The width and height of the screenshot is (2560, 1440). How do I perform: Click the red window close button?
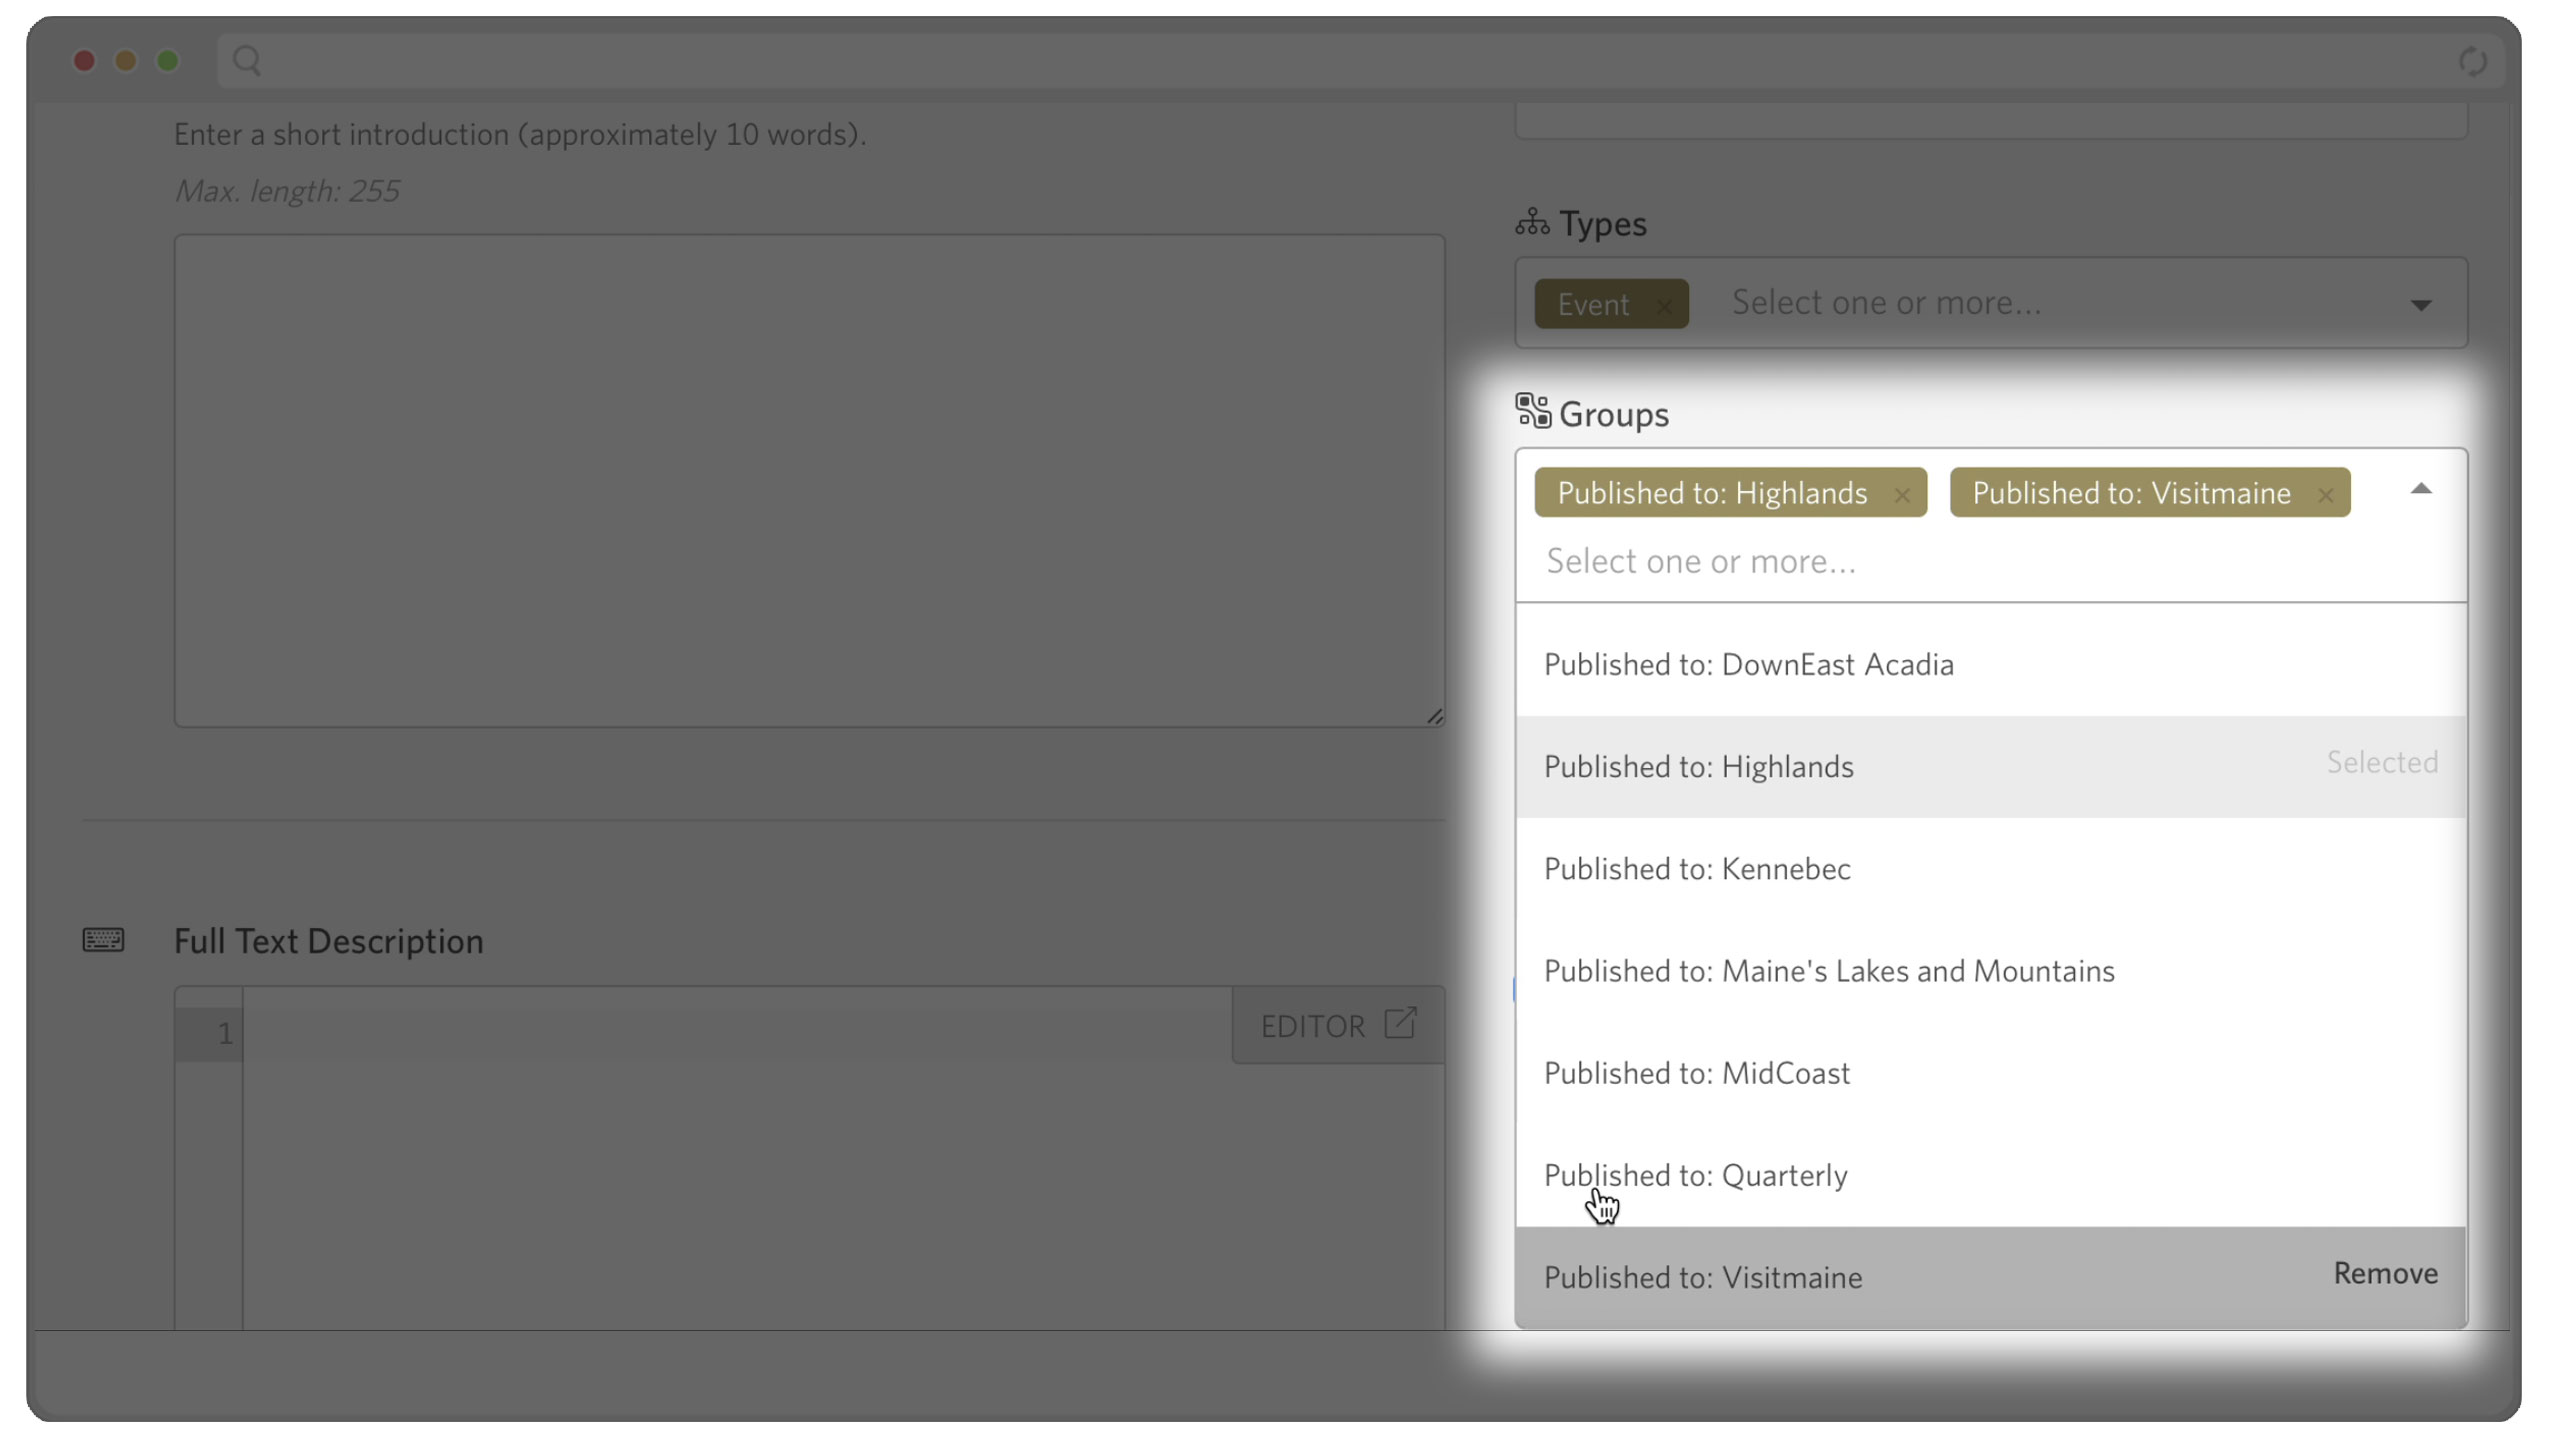click(84, 61)
